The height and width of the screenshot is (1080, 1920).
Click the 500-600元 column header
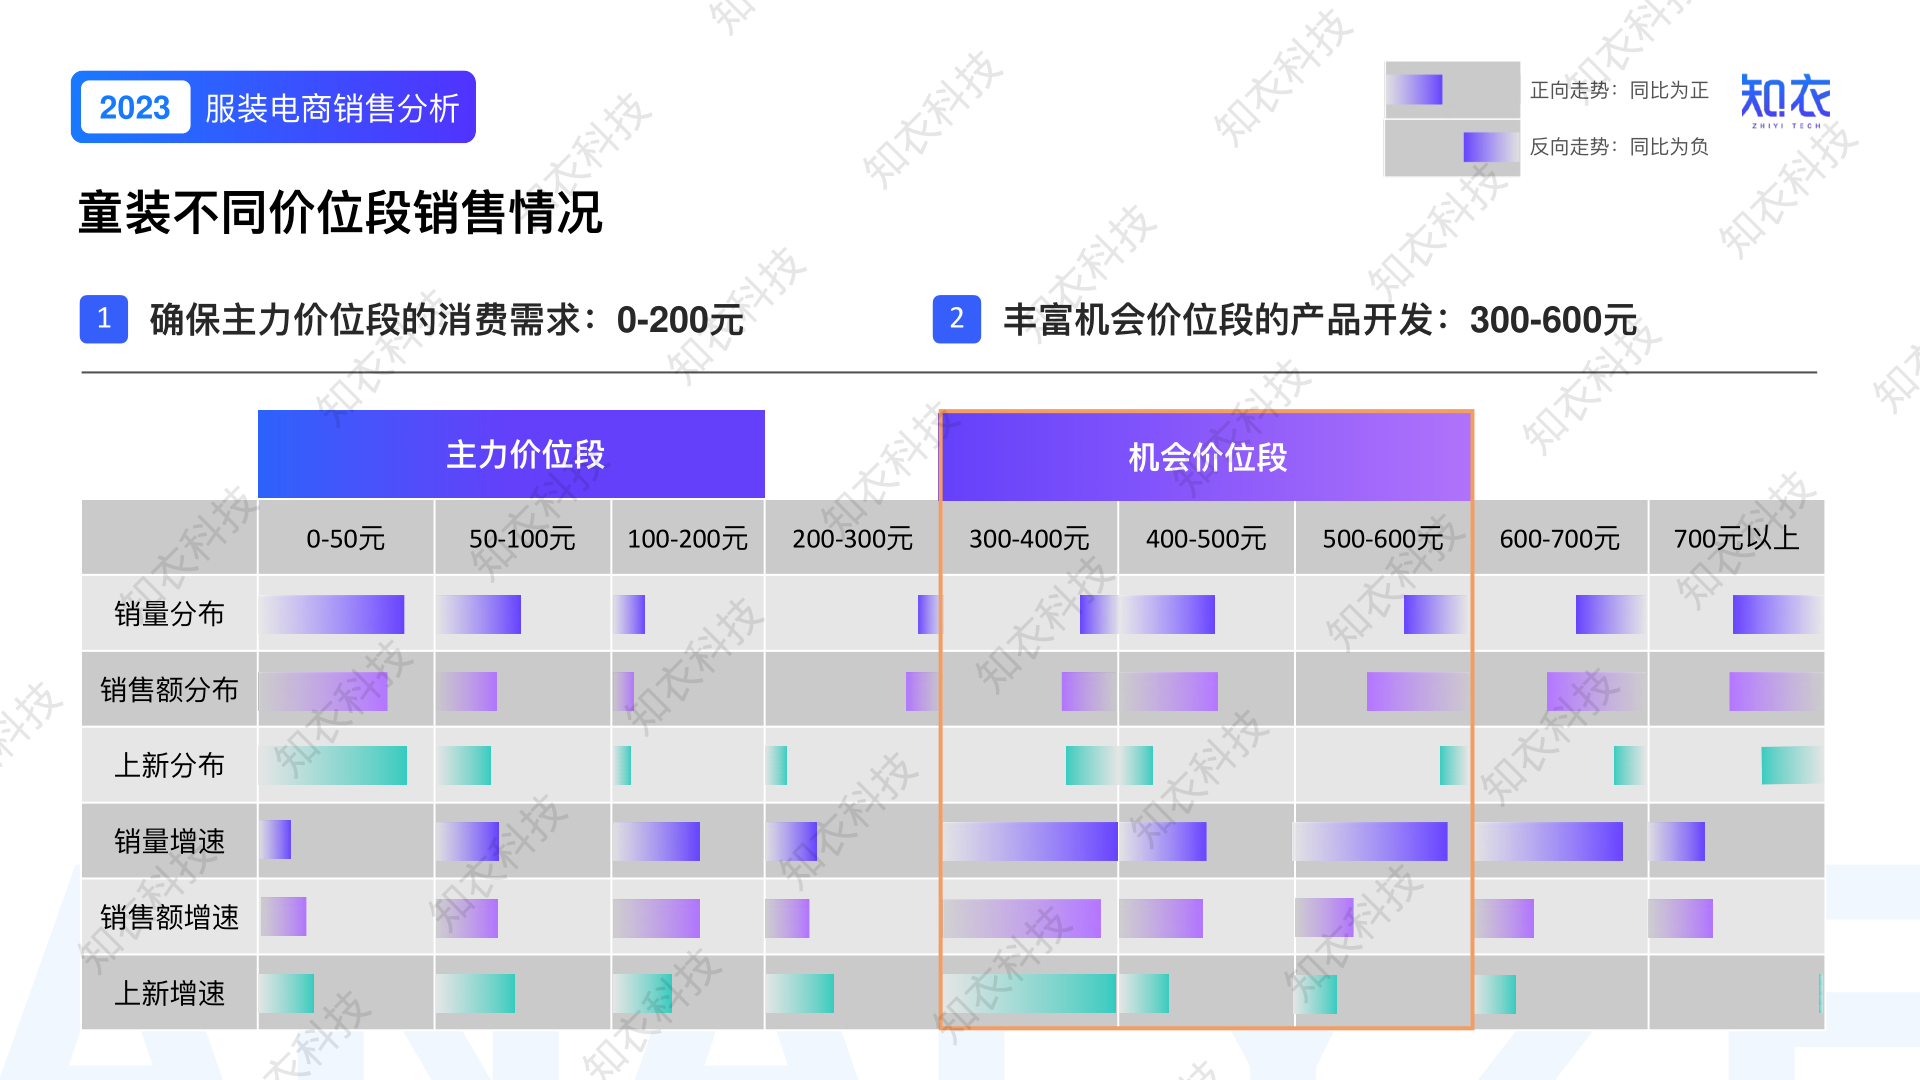1383,538
